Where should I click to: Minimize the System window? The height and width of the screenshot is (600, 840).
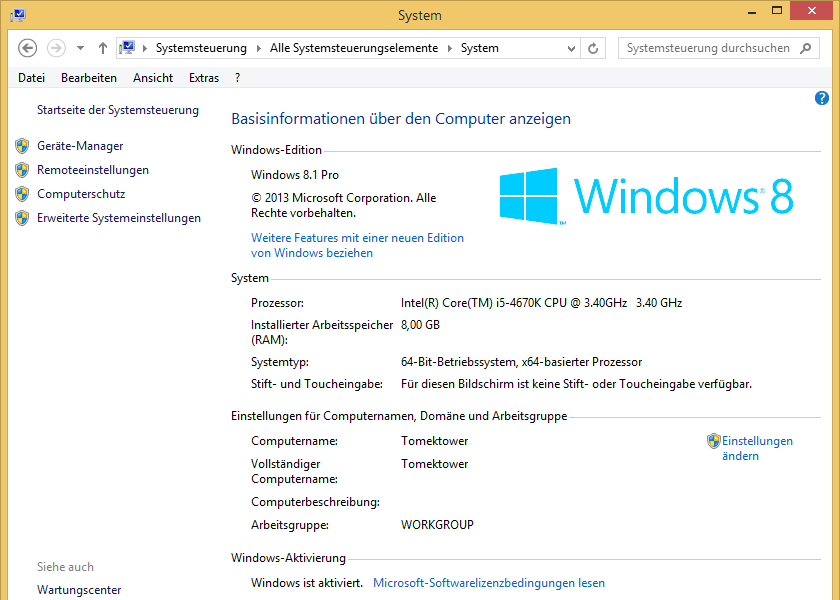click(752, 12)
